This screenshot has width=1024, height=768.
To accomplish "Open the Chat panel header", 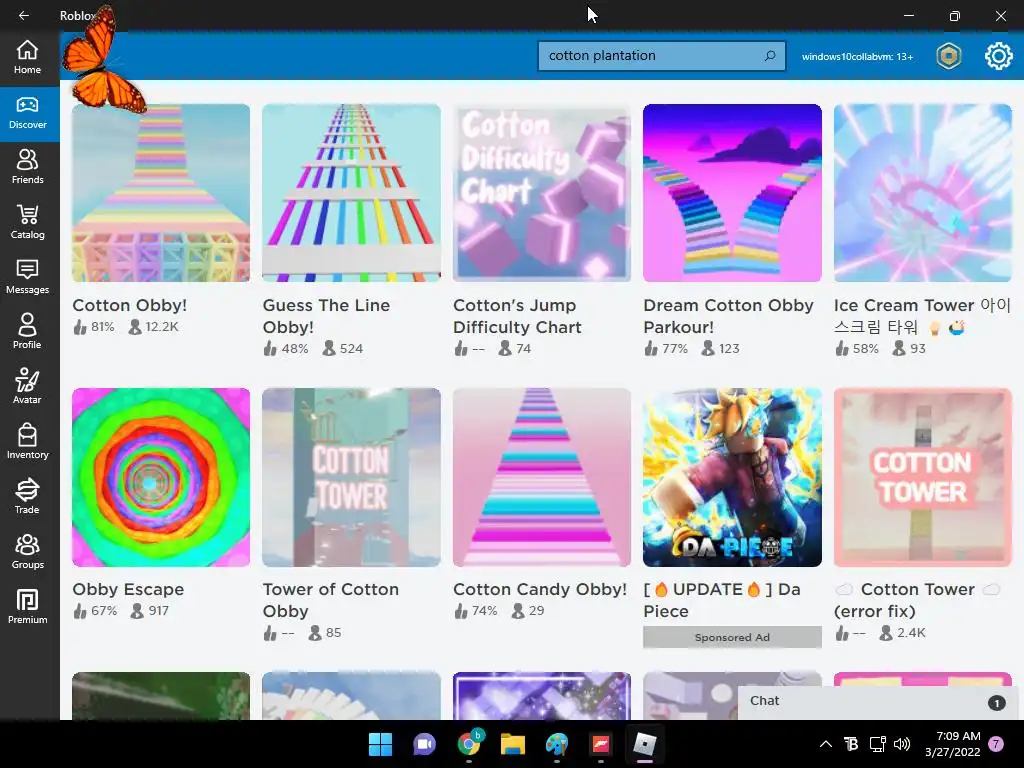I will pyautogui.click(x=878, y=702).
